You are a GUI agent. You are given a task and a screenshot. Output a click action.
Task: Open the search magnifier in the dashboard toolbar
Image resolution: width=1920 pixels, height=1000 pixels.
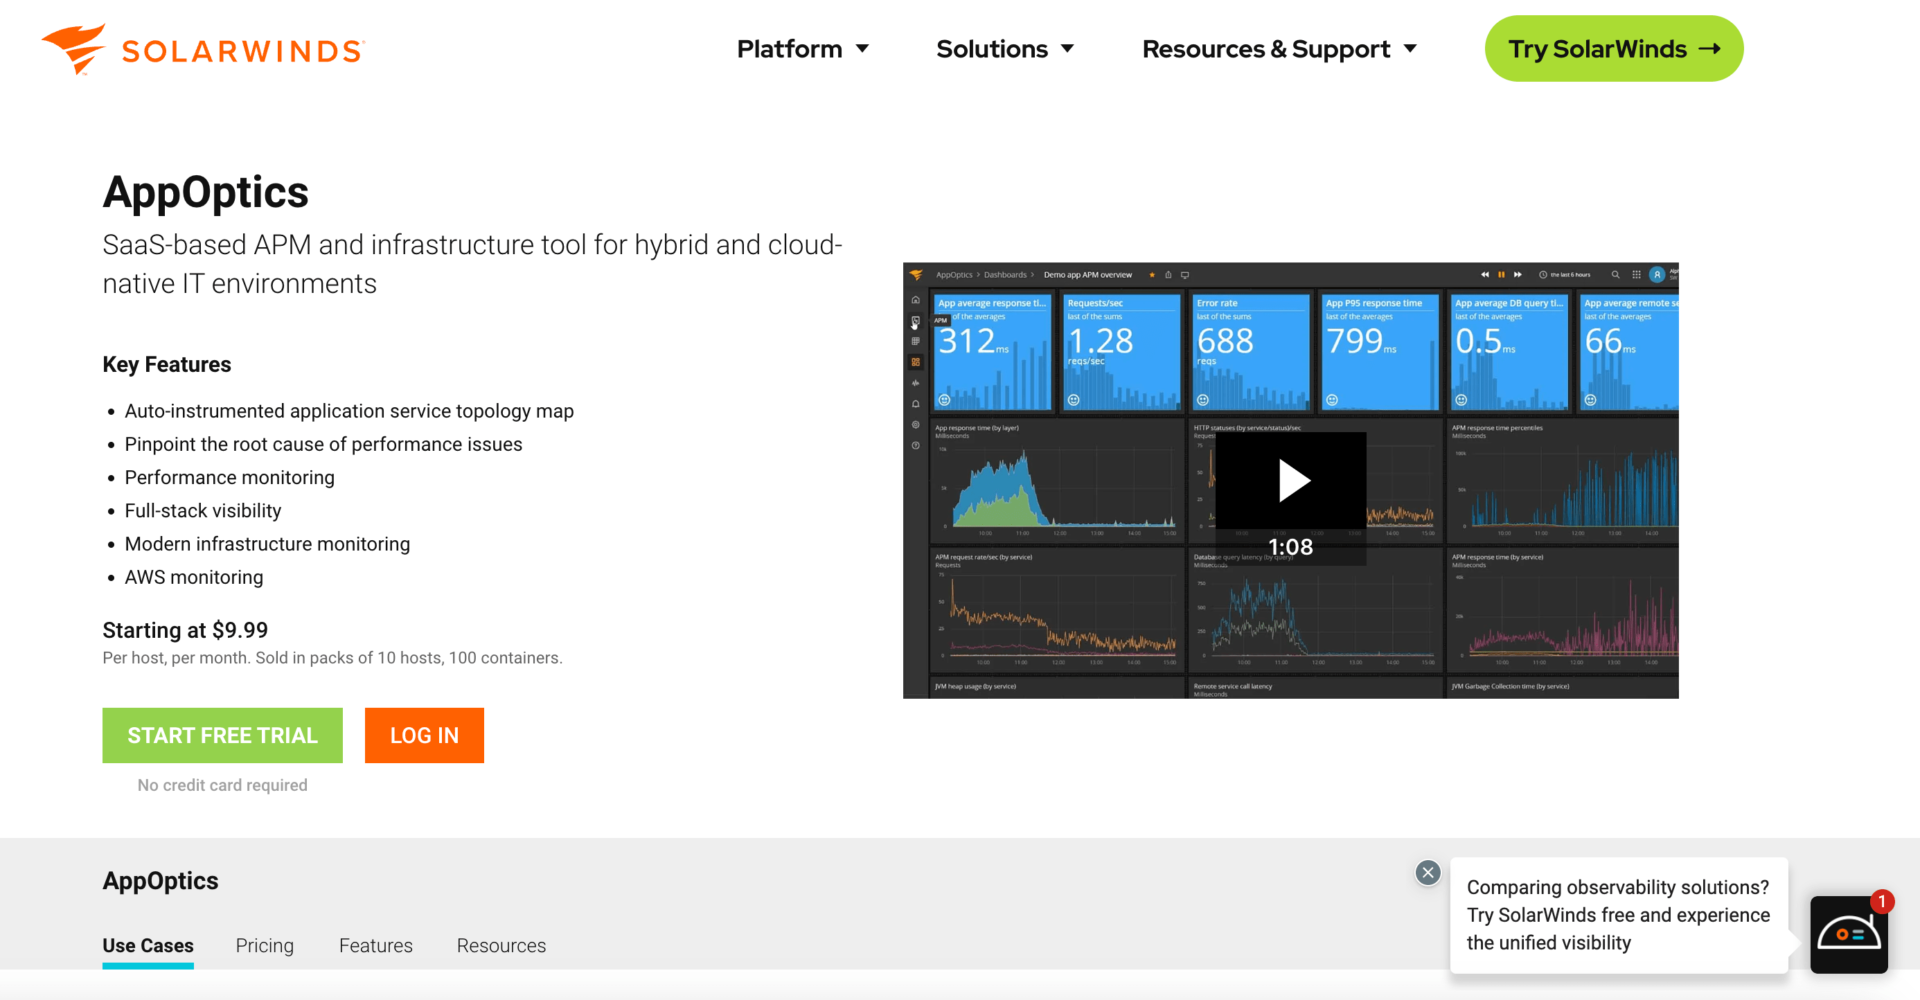tap(1616, 274)
